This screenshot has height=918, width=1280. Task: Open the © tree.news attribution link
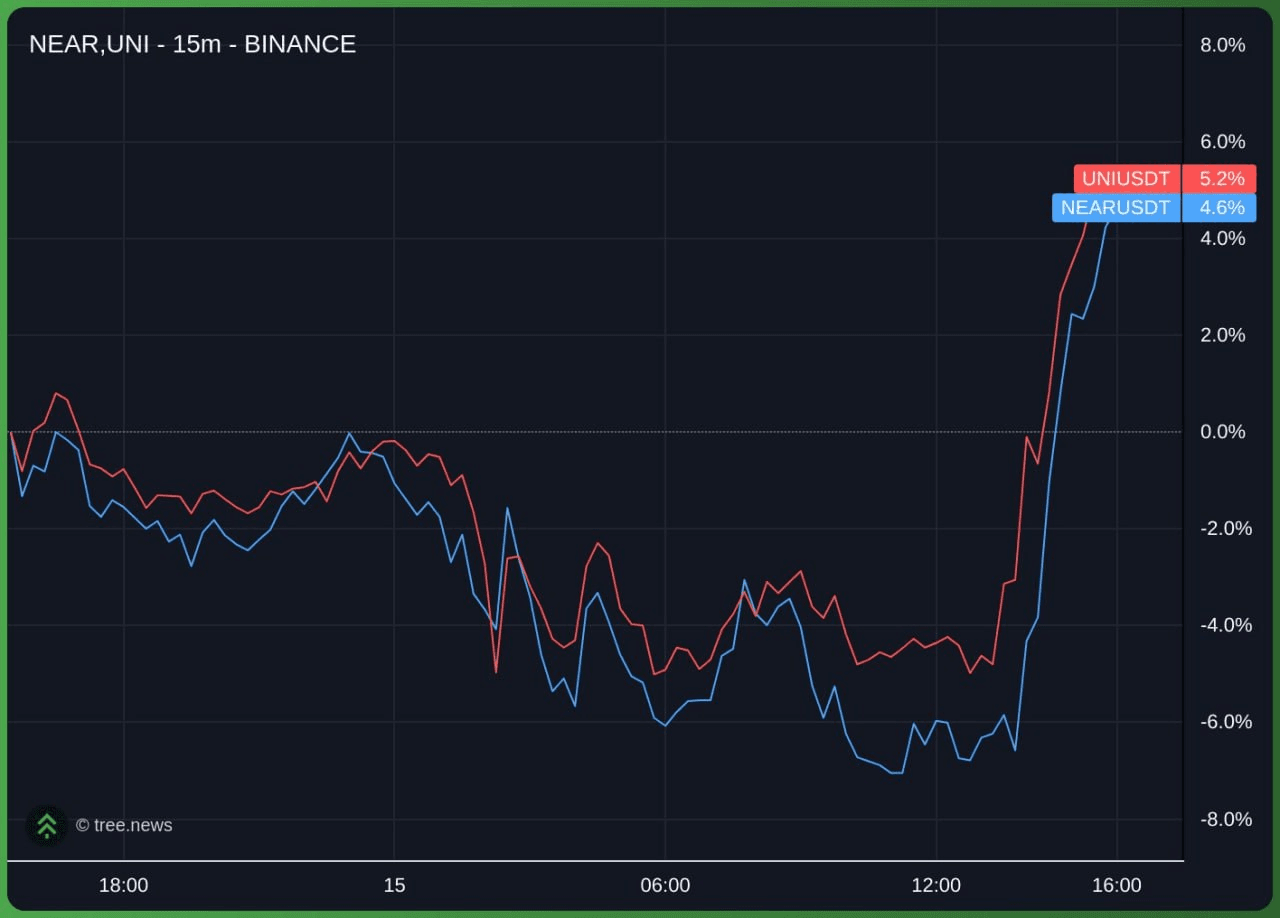point(124,825)
